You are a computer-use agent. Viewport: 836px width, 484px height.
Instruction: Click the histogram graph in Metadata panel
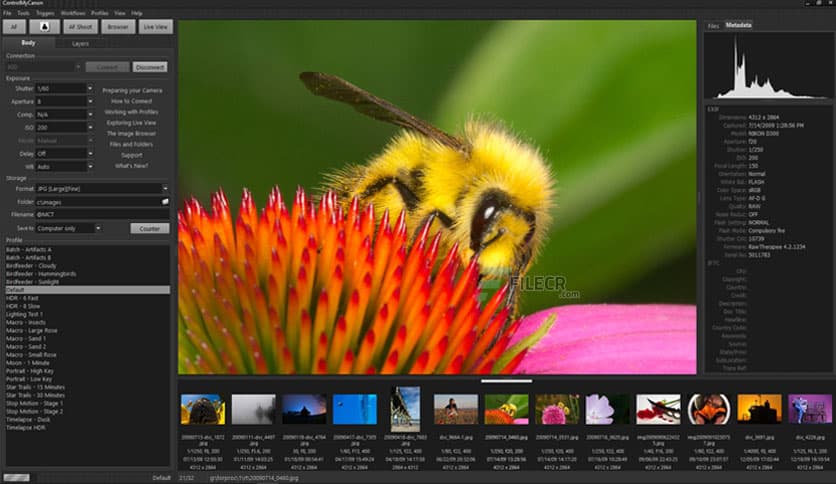768,66
